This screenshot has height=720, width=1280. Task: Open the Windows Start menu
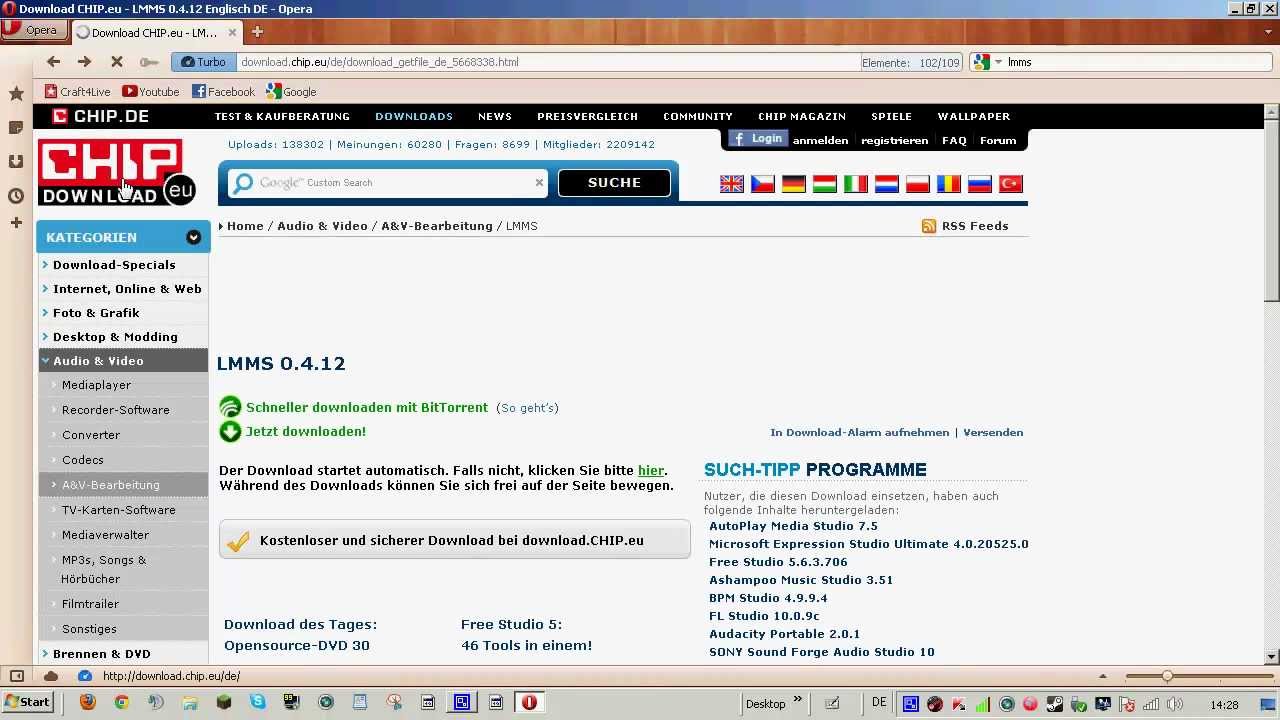click(x=28, y=702)
